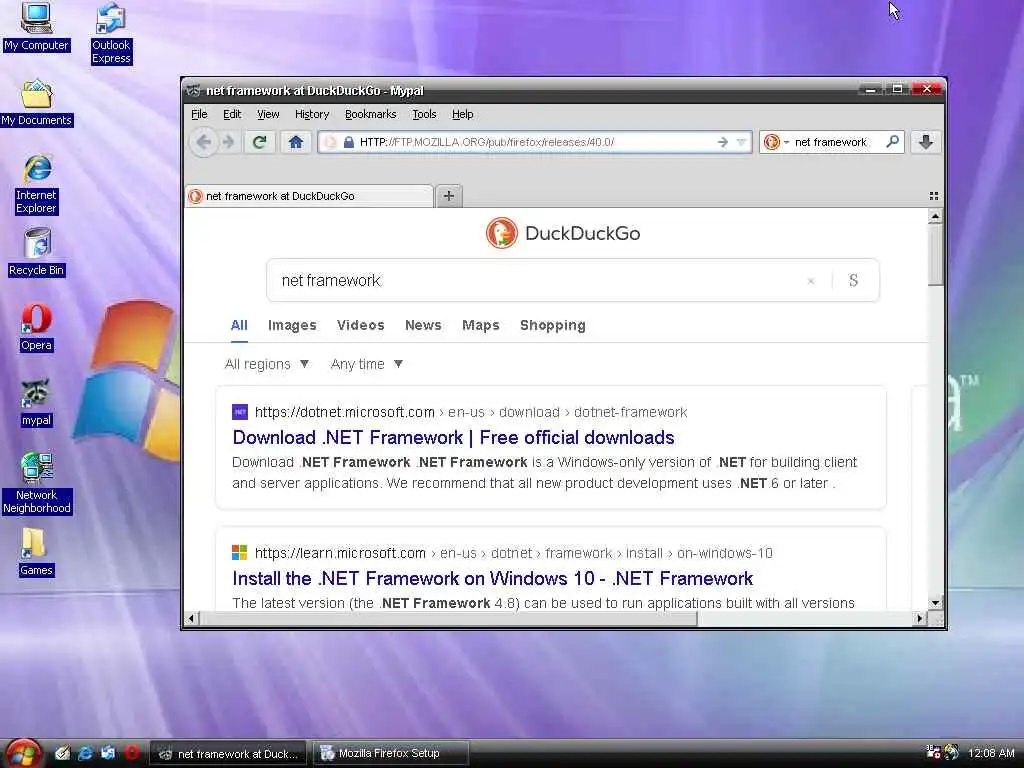Clear the DuckDuckGo search field with X
This screenshot has height=768, width=1024.
pos(810,281)
